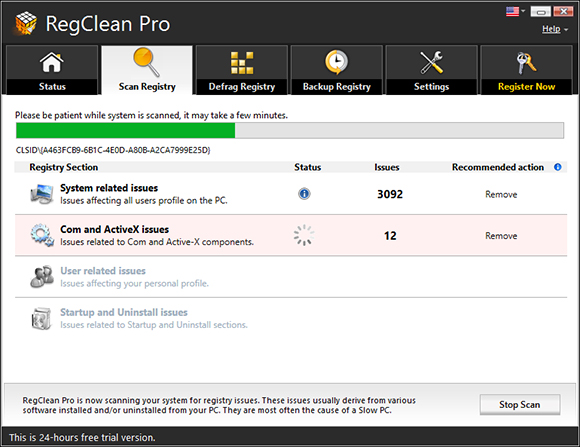Click Remove for Com and ActiveX issues

tap(501, 236)
